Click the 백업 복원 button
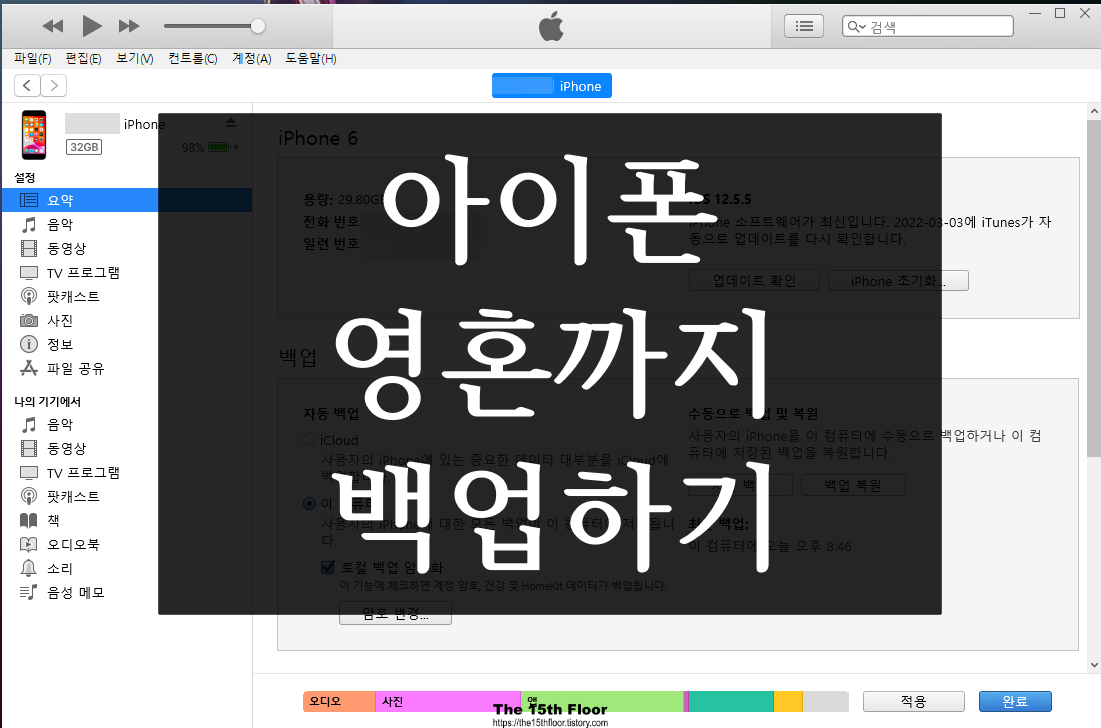This screenshot has width=1101, height=728. click(853, 485)
